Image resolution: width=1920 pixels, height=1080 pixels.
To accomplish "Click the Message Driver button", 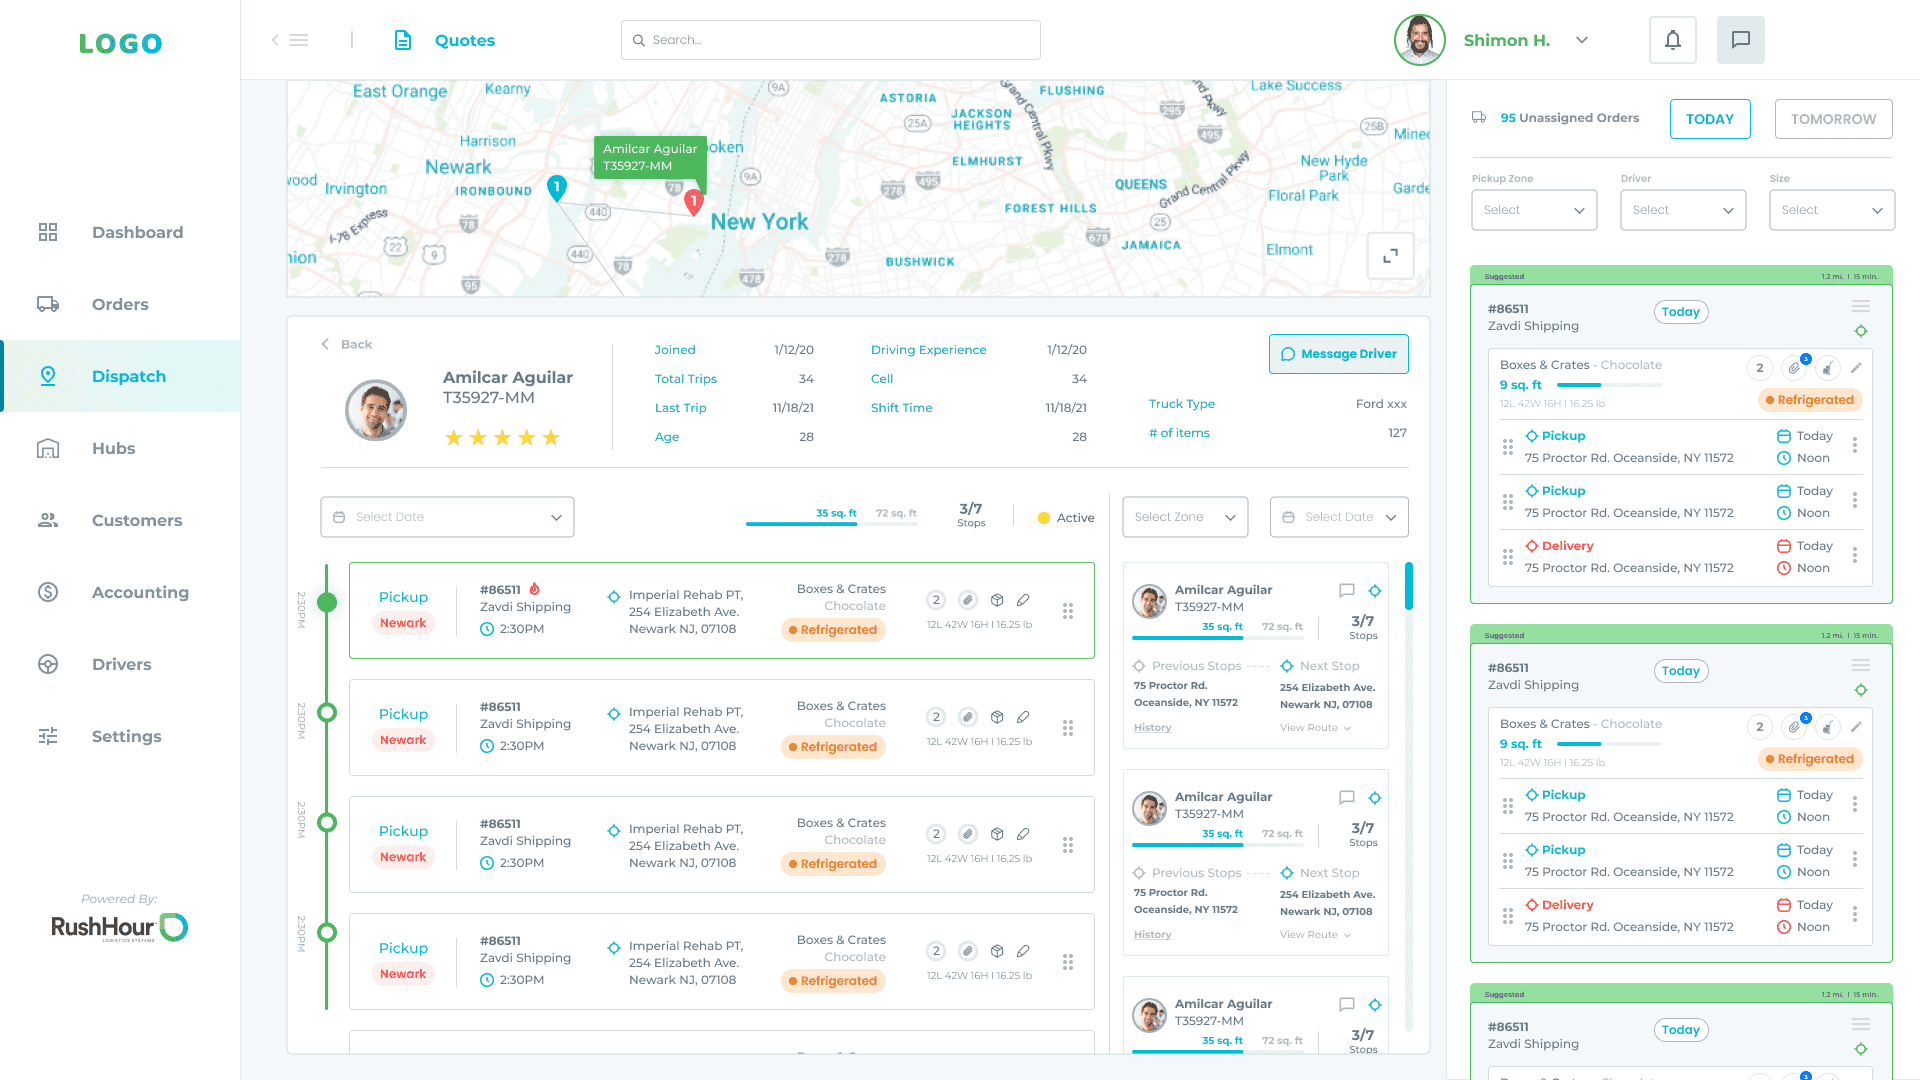I will (x=1338, y=354).
